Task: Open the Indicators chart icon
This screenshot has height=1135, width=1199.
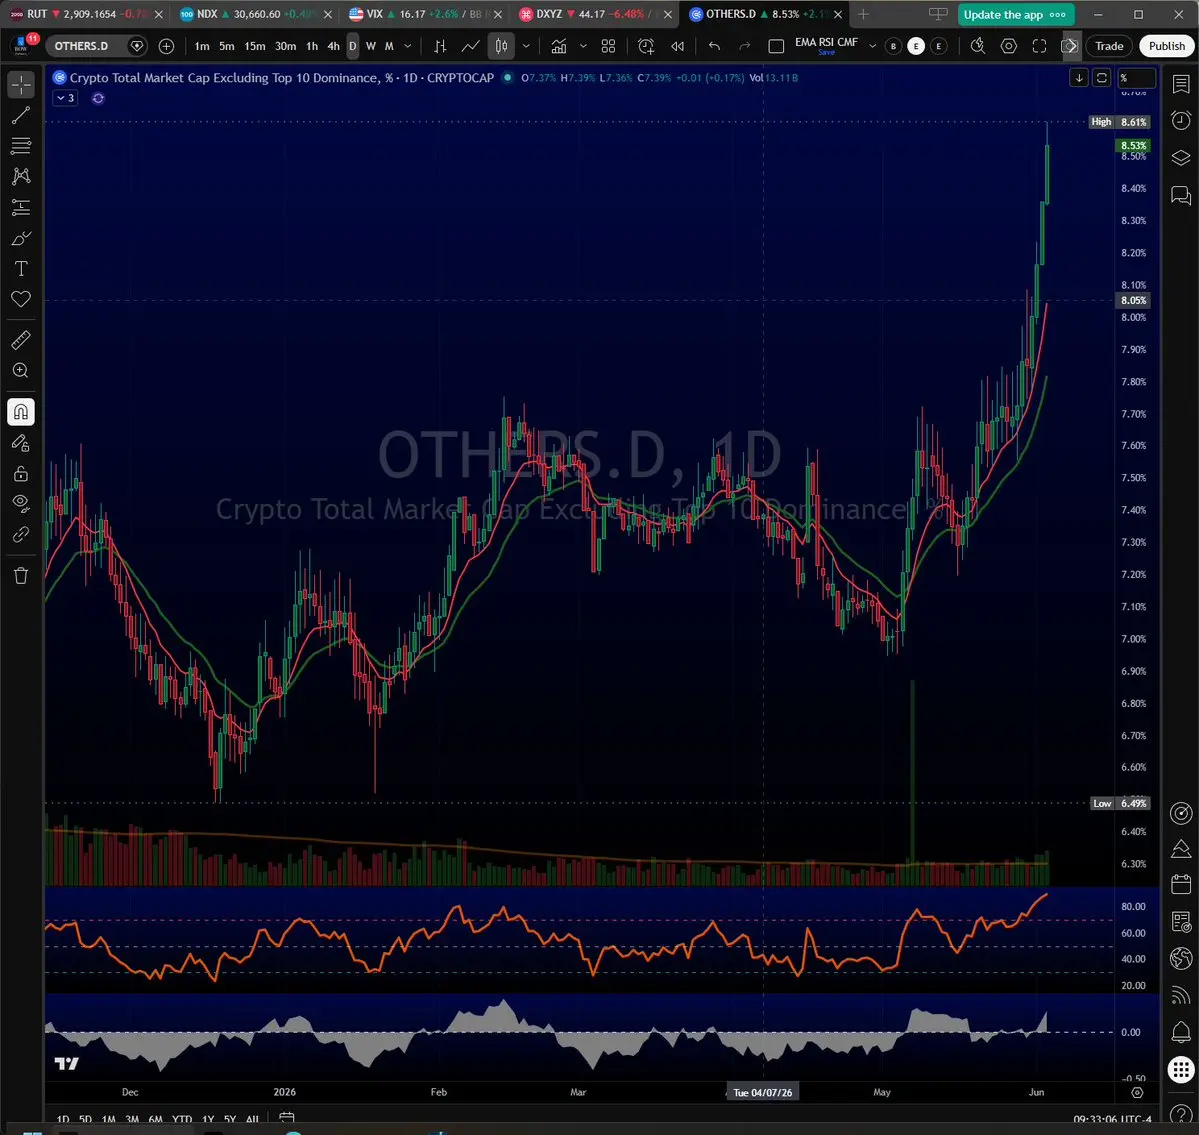Action: [559, 46]
